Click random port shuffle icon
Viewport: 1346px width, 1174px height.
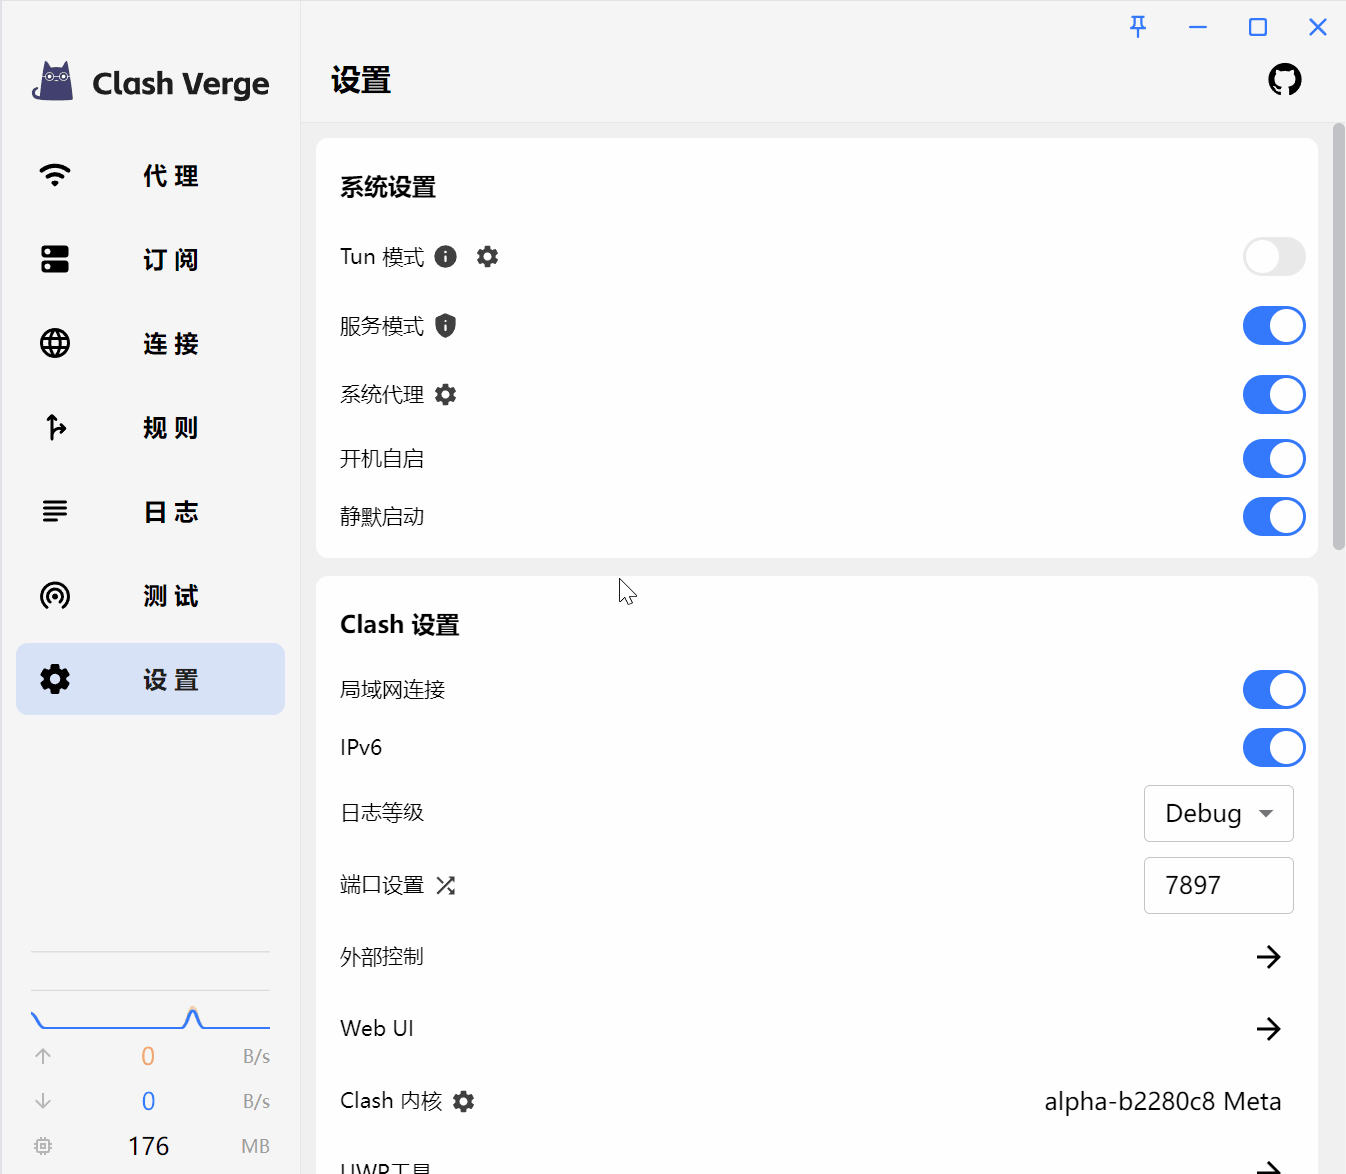446,885
